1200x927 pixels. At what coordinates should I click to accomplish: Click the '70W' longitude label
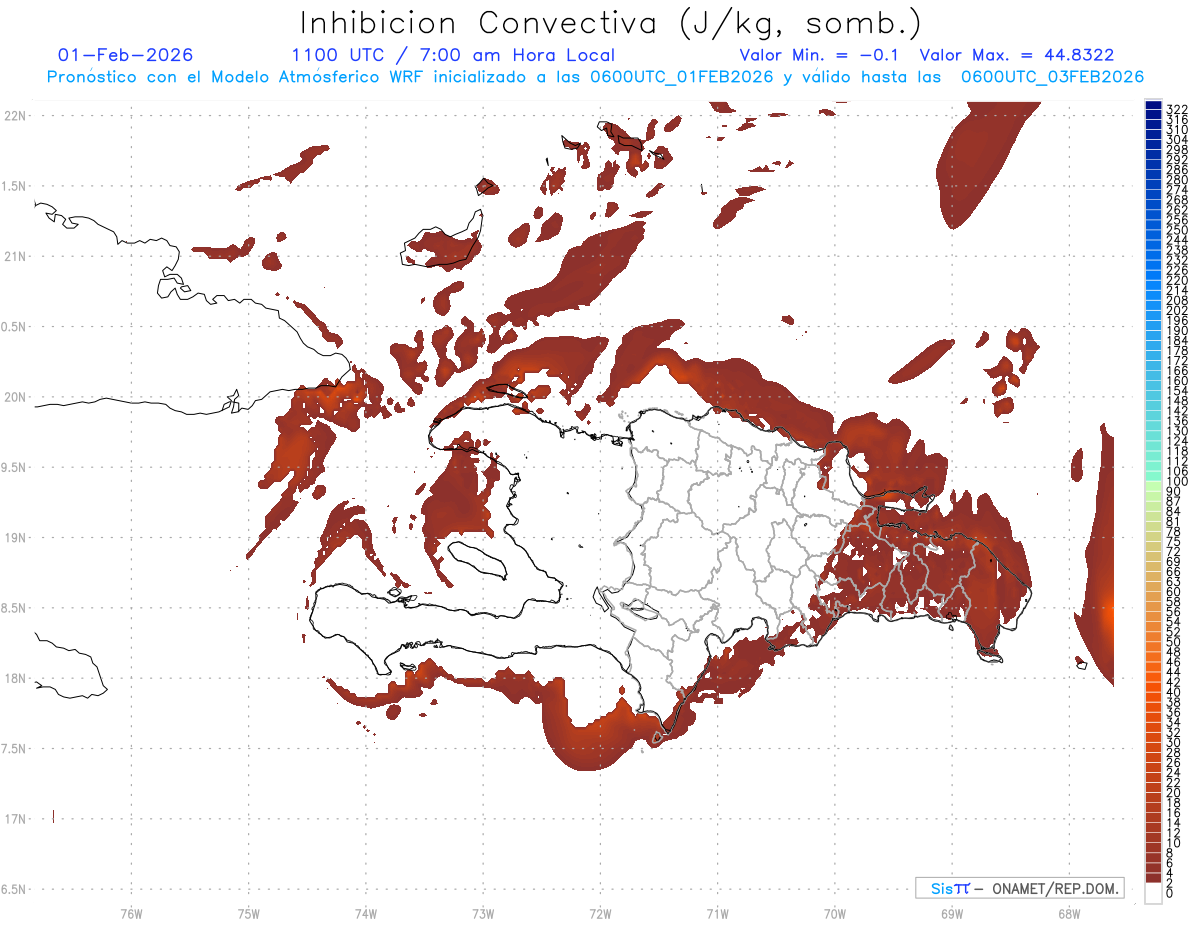835,912
